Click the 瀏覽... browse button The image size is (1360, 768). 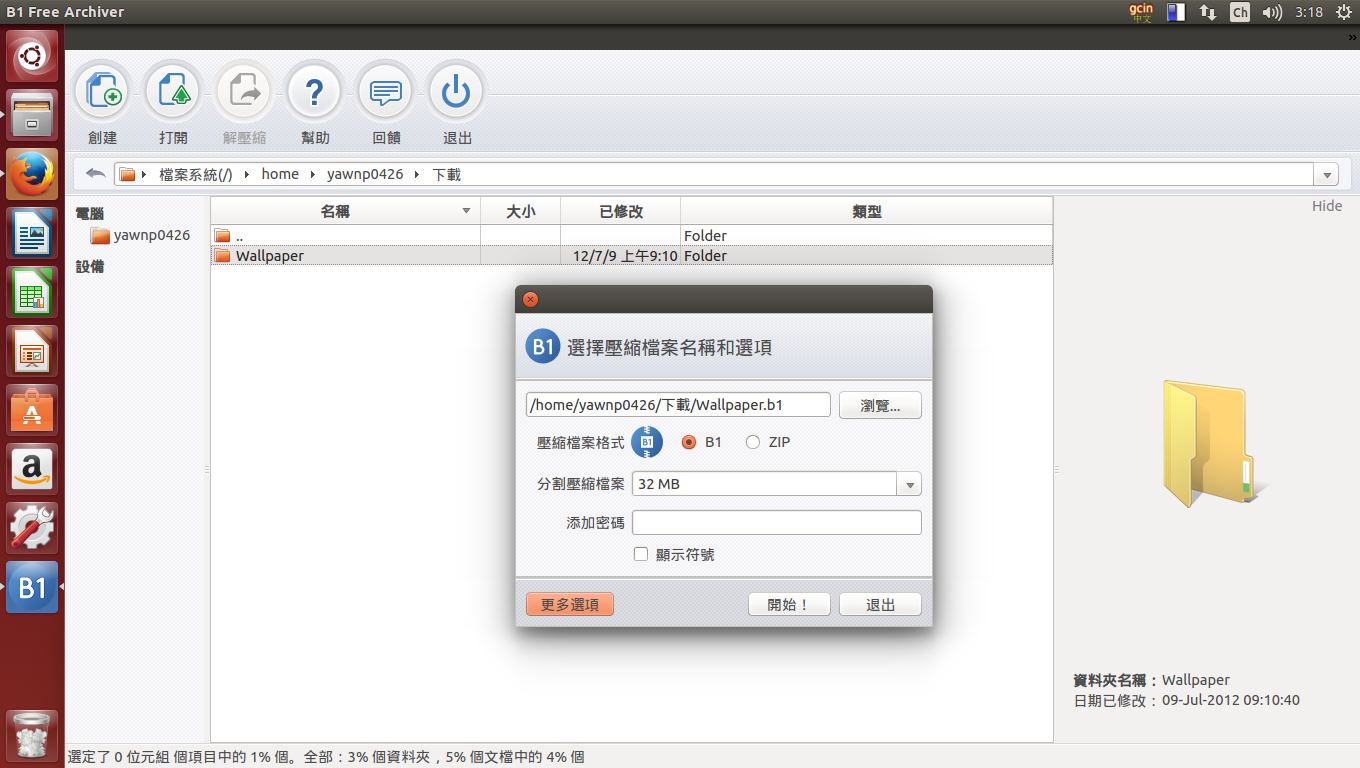[x=880, y=405]
